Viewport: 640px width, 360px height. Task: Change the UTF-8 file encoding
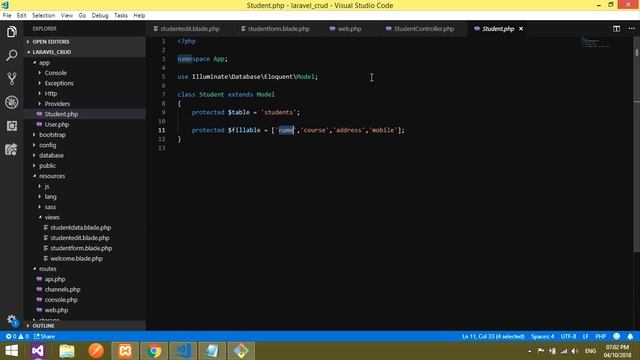pyautogui.click(x=568, y=336)
